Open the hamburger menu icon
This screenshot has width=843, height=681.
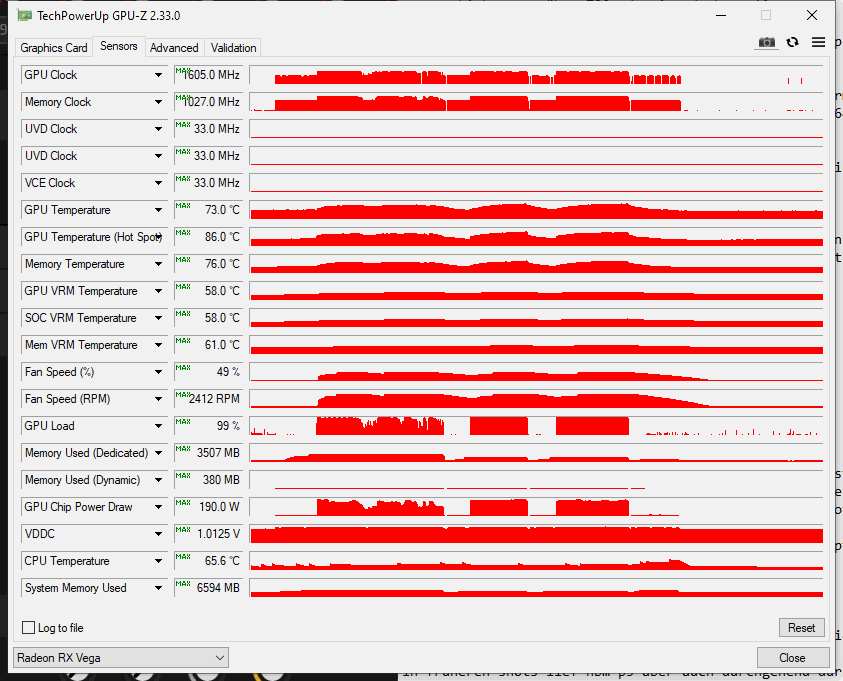(818, 42)
